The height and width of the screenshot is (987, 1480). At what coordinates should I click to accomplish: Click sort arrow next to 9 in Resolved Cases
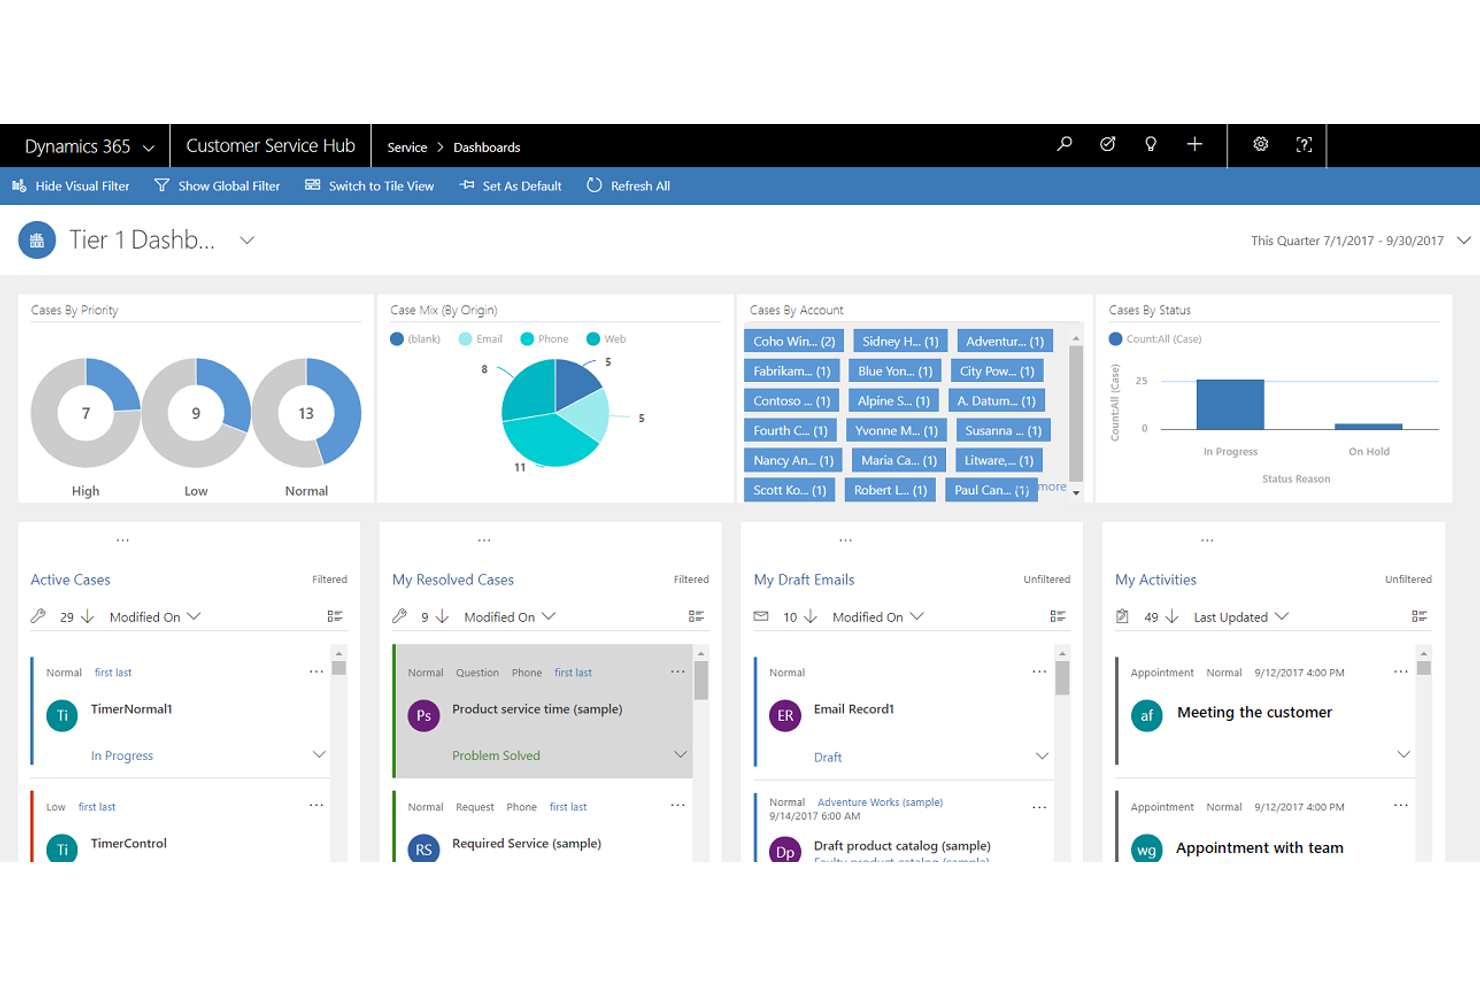pyautogui.click(x=442, y=617)
